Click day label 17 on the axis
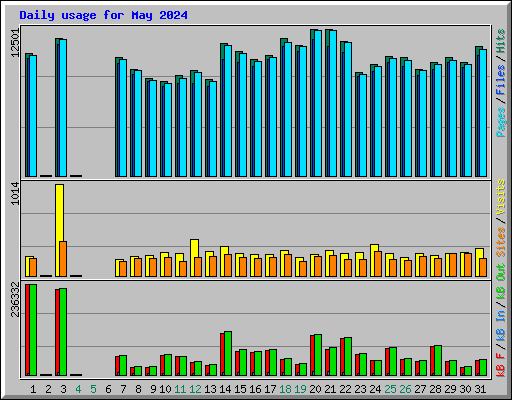This screenshot has height=400, width=512. pos(270,389)
